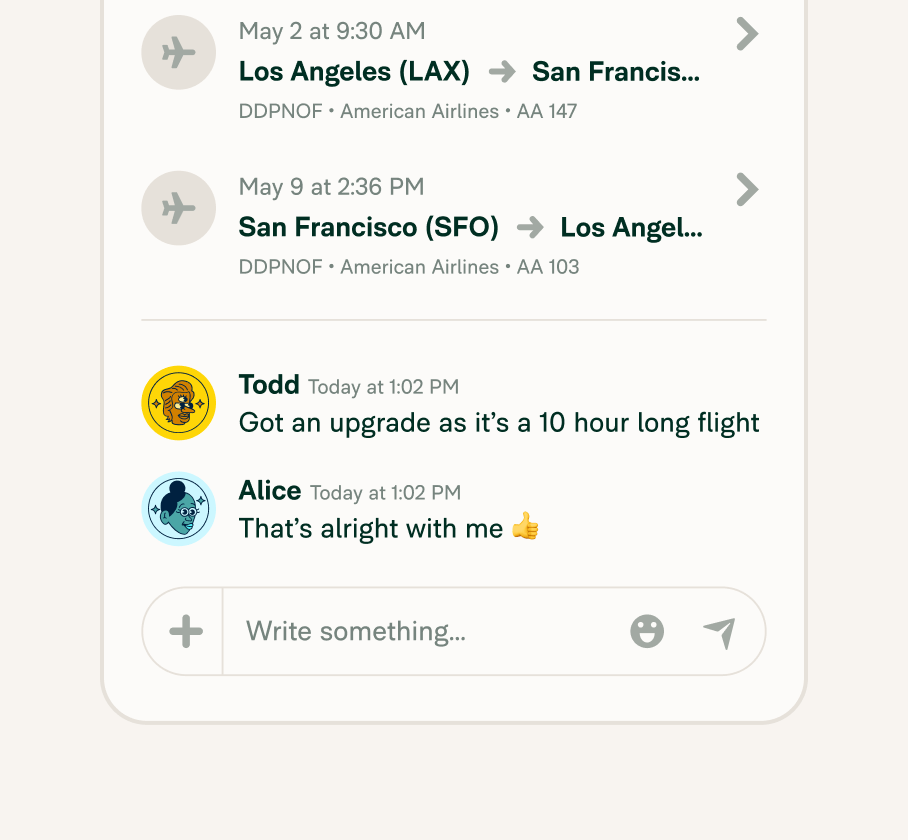908x840 pixels.
Task: Click Todd's name in the chat
Action: coord(269,384)
